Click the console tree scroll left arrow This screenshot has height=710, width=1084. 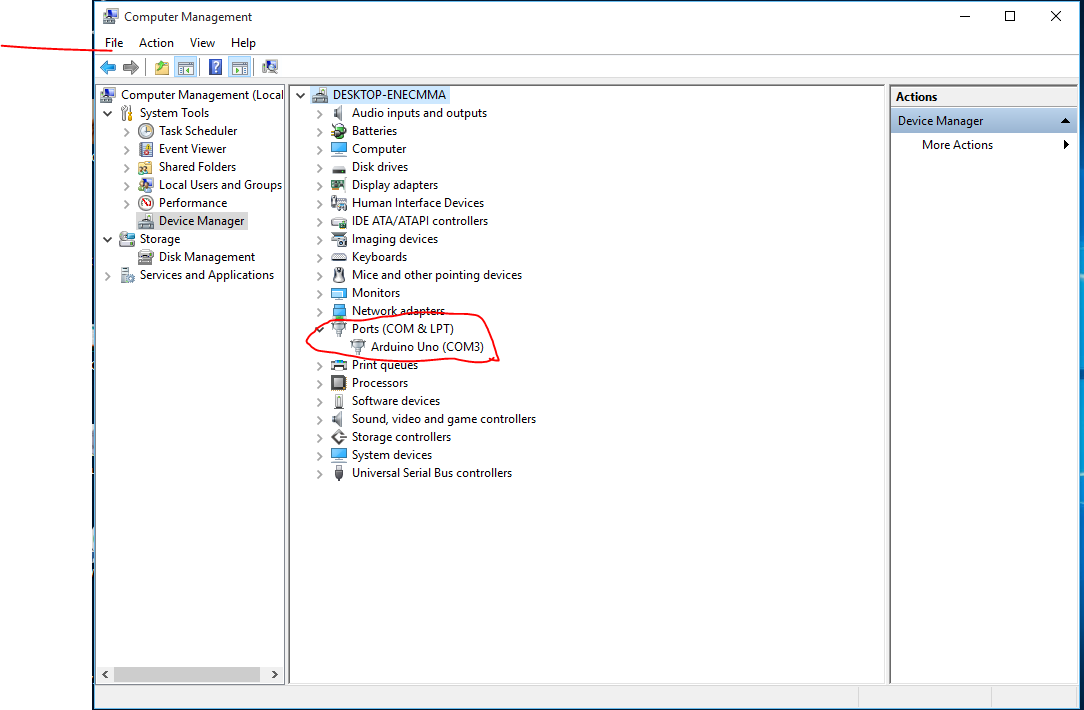coord(105,674)
